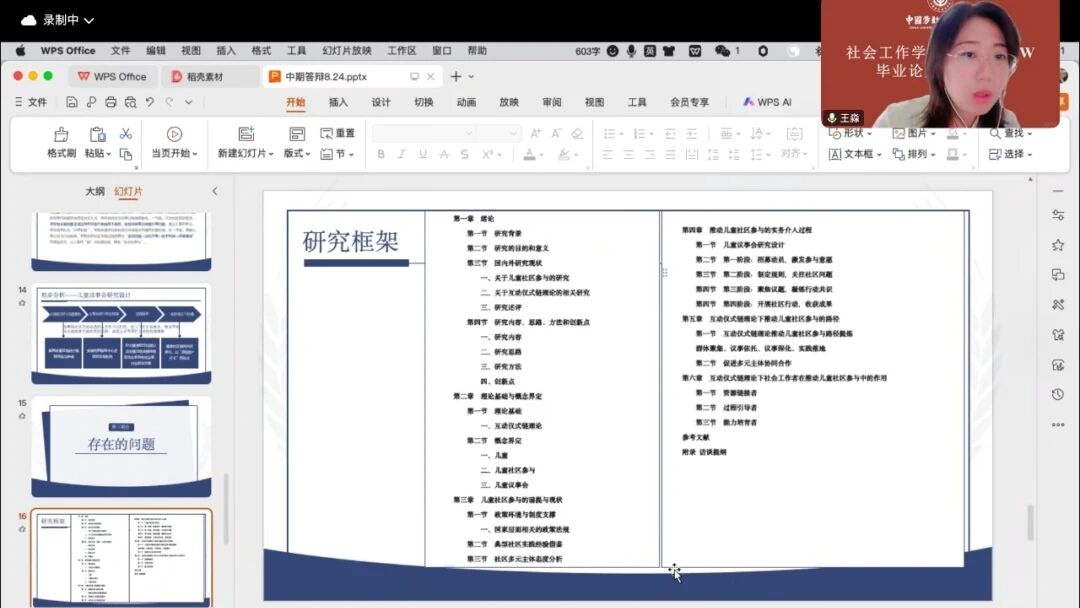1080x608 pixels.
Task: Open the Design (设计) ribbon tab
Action: tap(381, 102)
